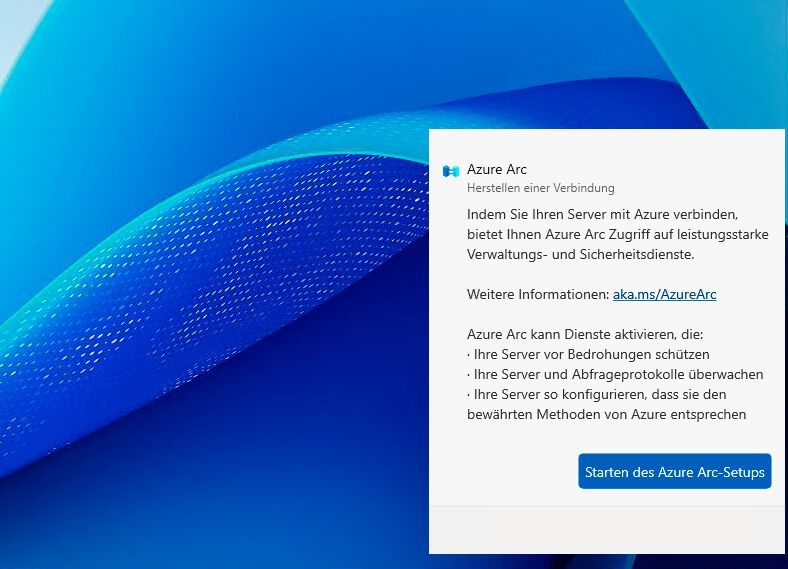Select the 'Azure Arc' title text

point(497,169)
